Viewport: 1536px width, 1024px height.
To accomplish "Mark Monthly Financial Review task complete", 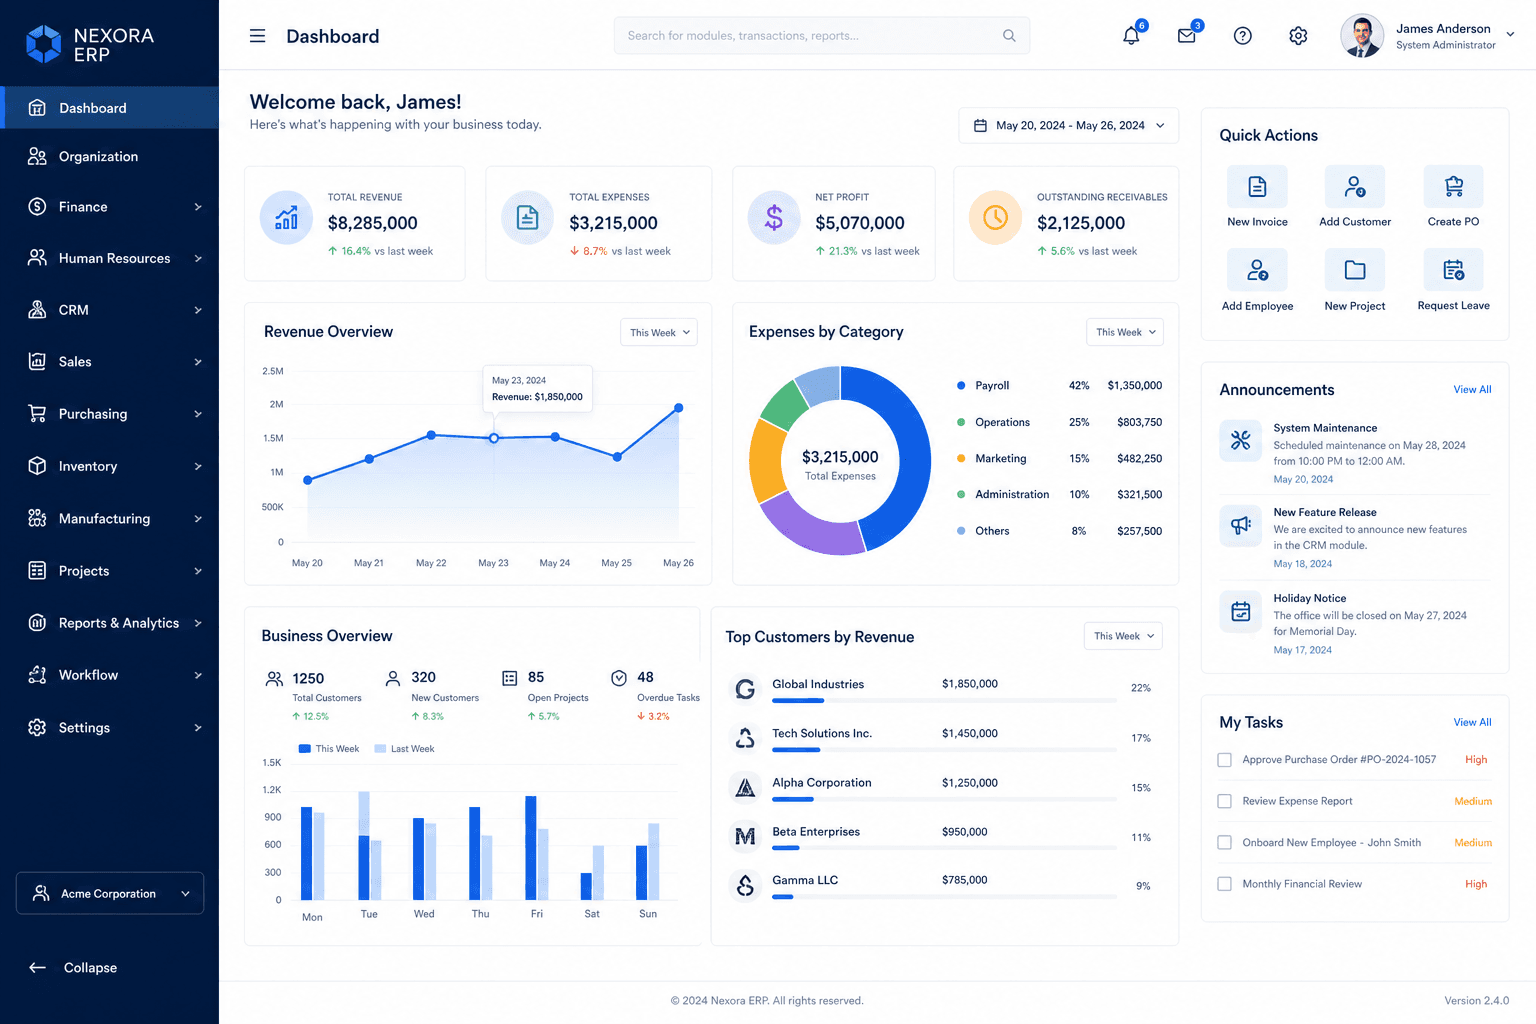I will [1224, 884].
